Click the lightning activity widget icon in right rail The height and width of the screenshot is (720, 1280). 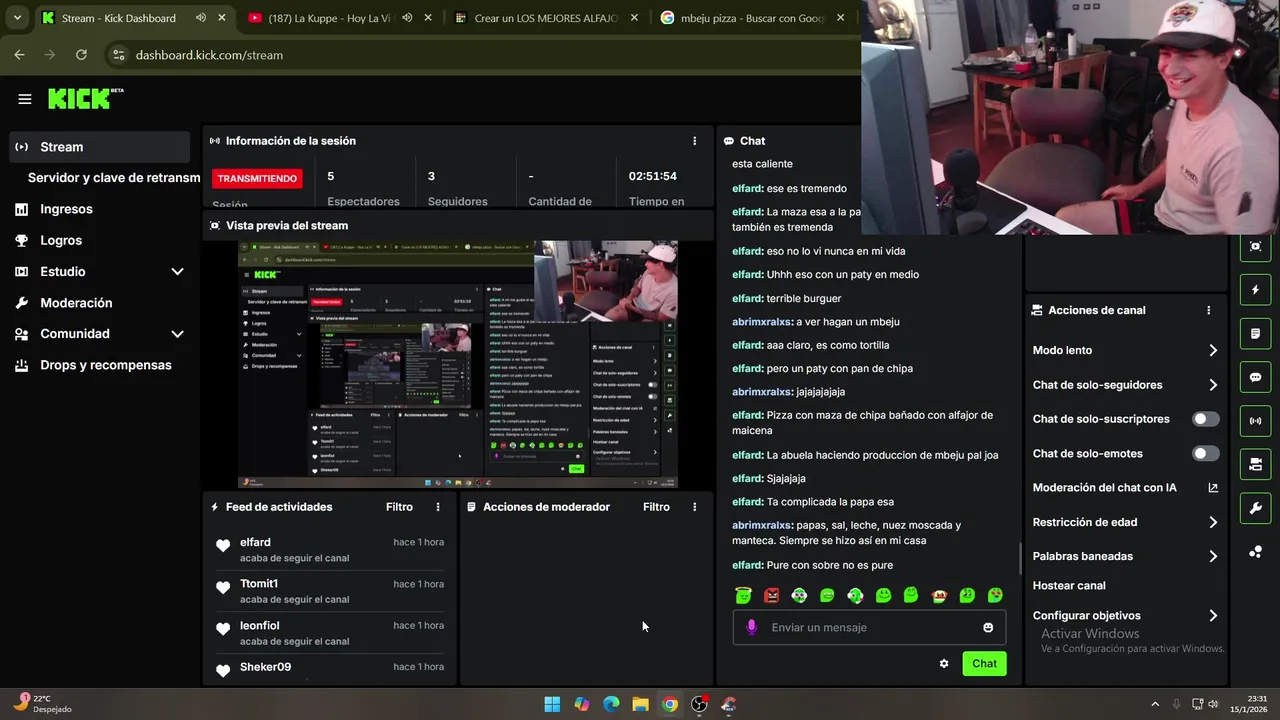1255,290
